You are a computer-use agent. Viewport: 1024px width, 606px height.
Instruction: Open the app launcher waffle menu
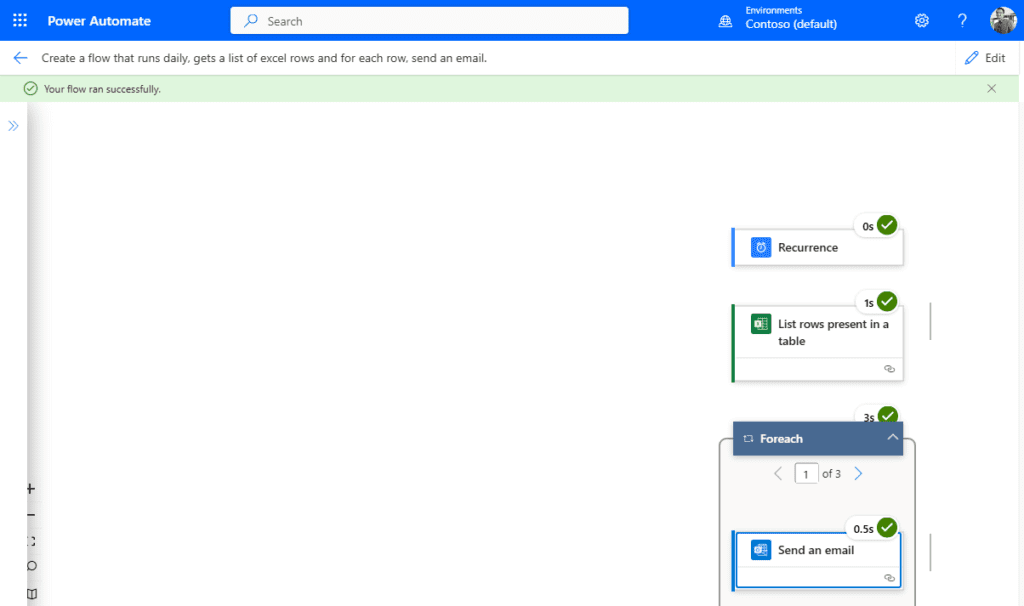click(20, 21)
